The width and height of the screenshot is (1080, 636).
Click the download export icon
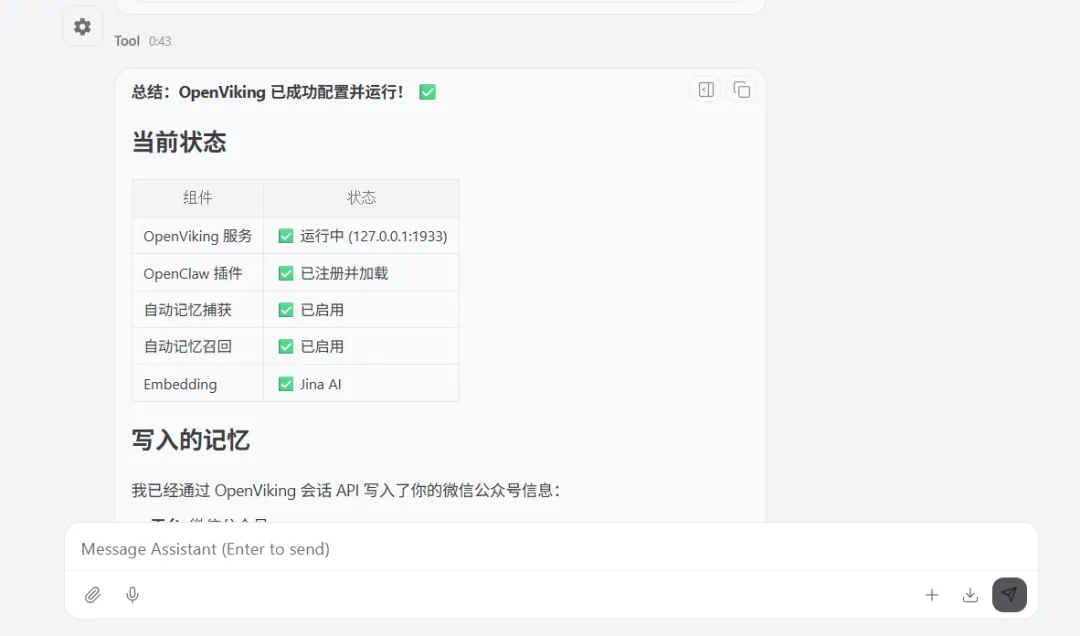point(970,595)
